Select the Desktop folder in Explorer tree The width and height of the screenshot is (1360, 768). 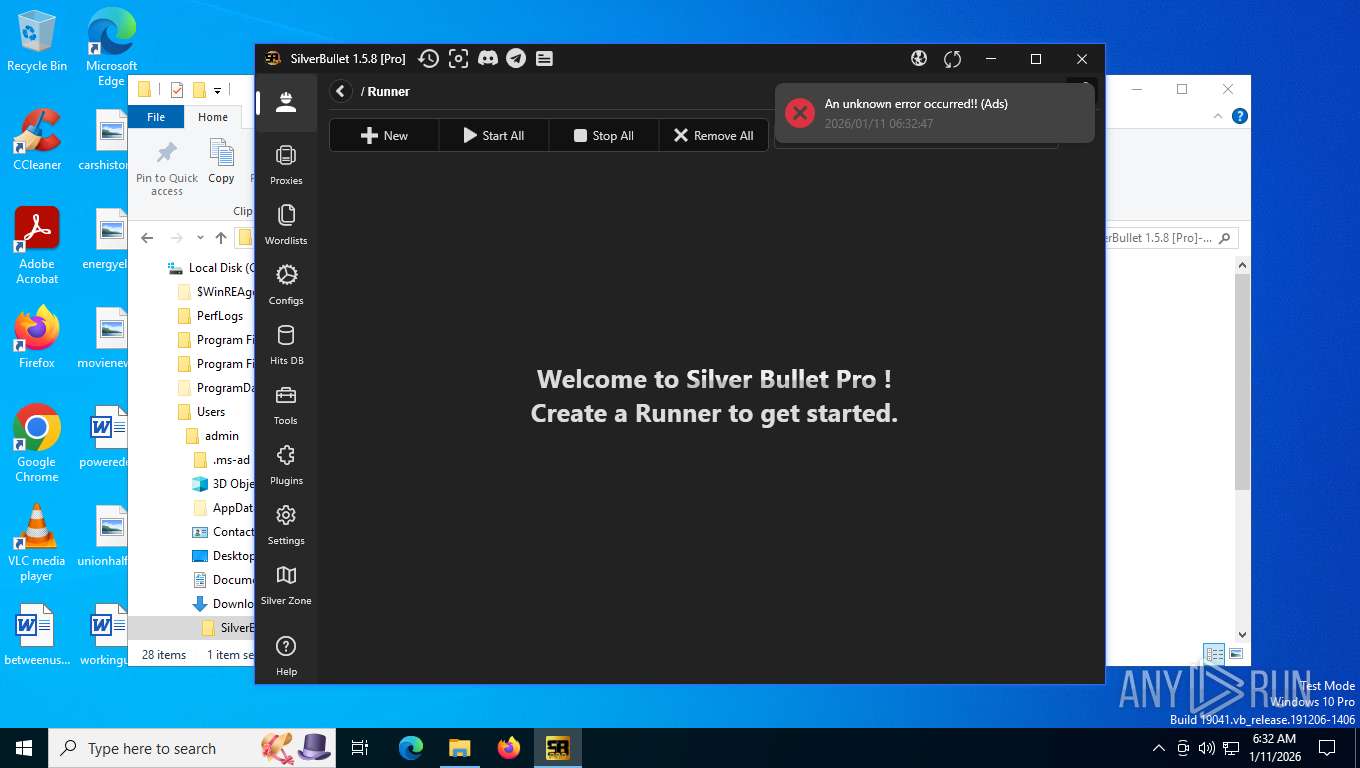(223, 556)
